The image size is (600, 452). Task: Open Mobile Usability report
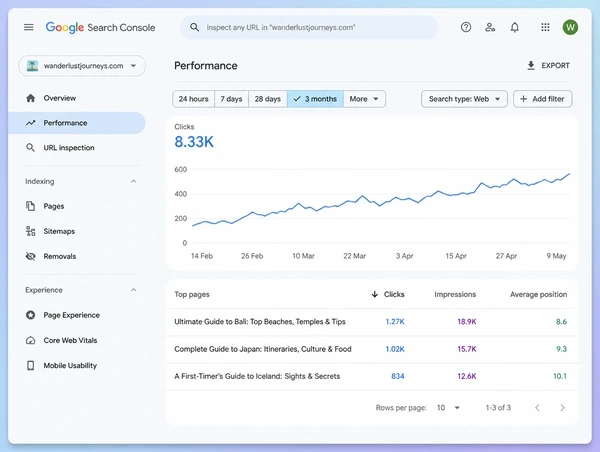77,365
